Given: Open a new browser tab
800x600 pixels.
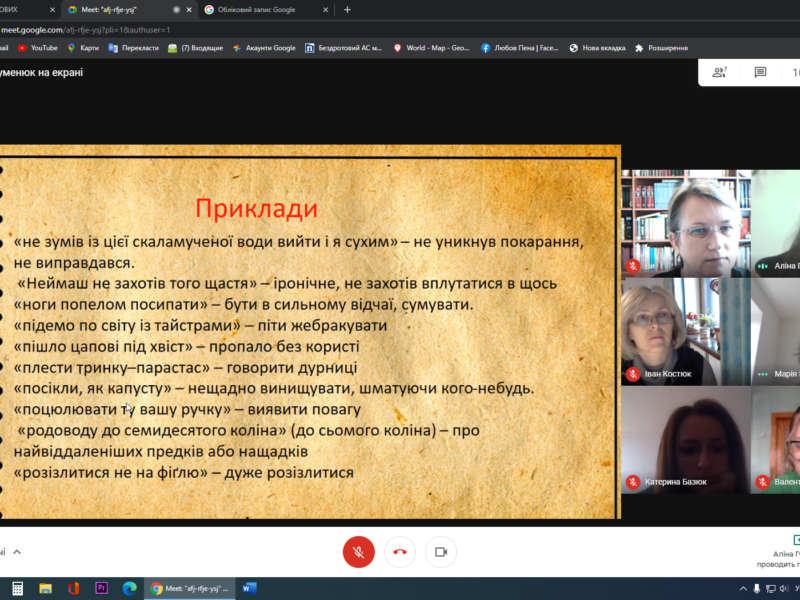Looking at the screenshot, I should point(347,9).
